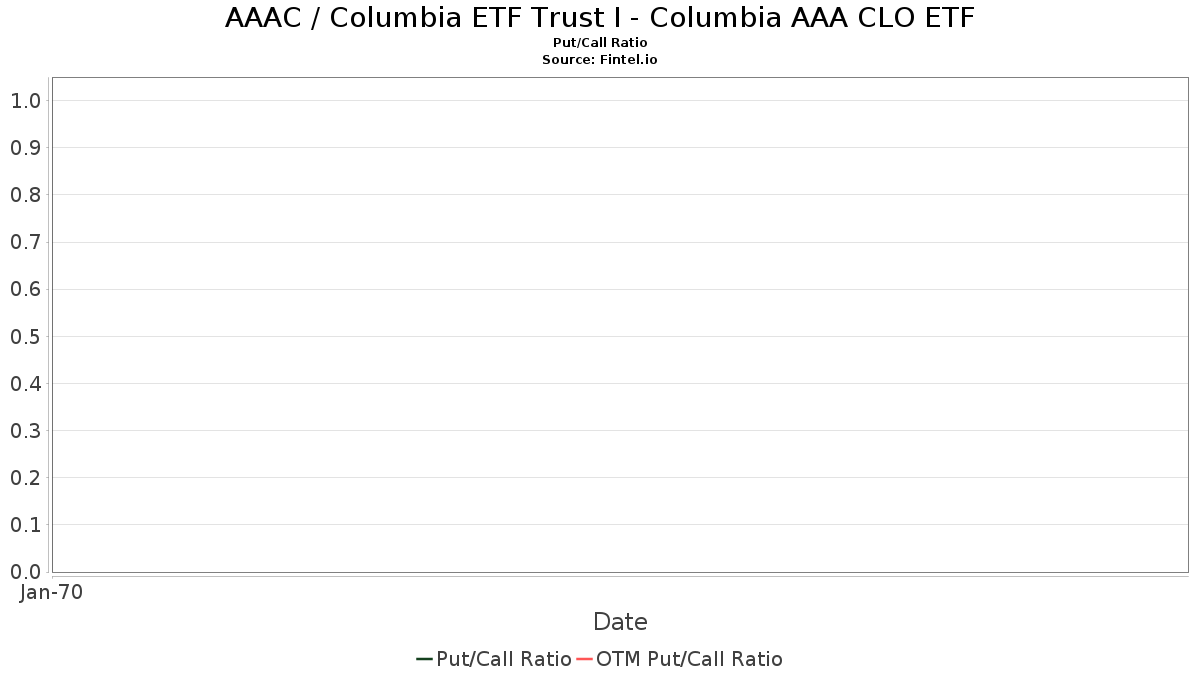Click the 0.9 y-axis label
This screenshot has height=675, width=1200.
tap(26, 148)
